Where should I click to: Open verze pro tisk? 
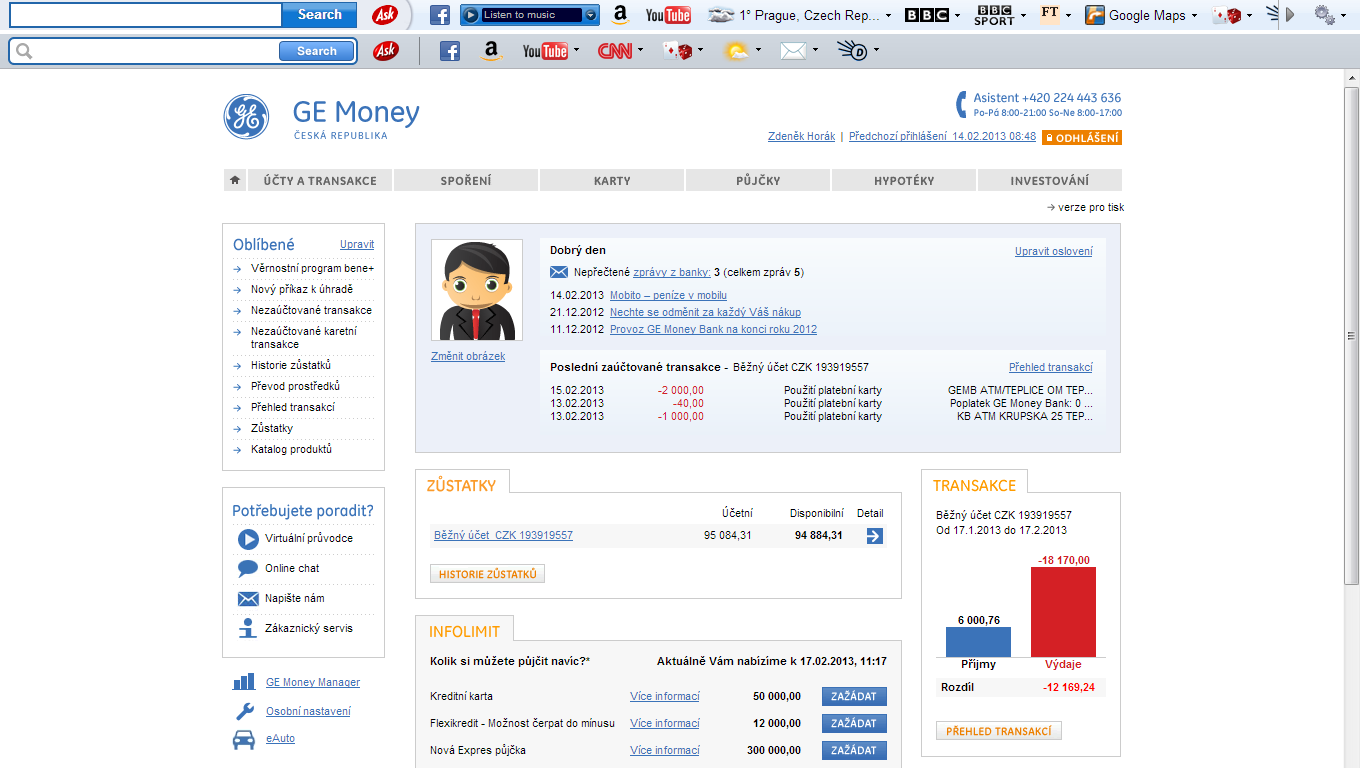coord(1085,207)
